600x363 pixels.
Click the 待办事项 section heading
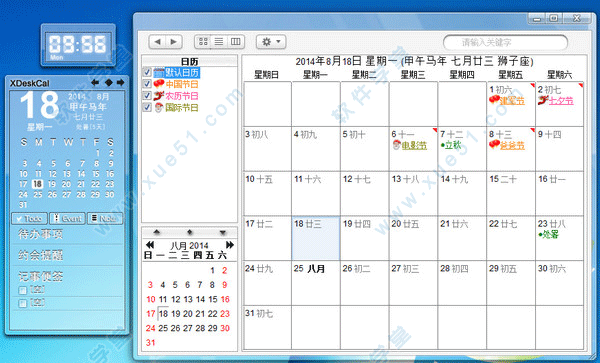pos(41,234)
